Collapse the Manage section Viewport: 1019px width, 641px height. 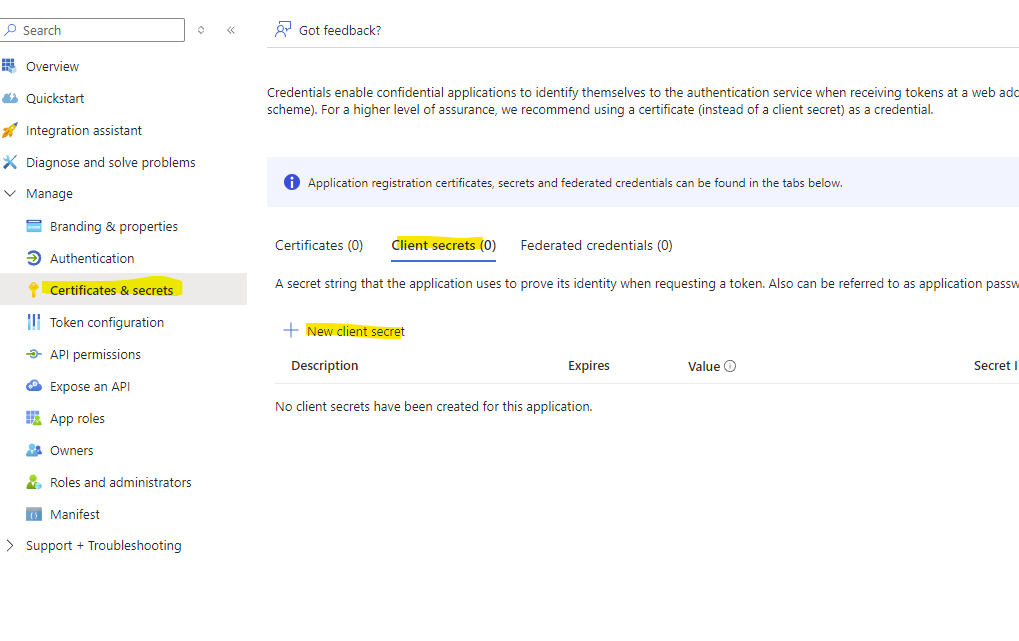tap(10, 194)
